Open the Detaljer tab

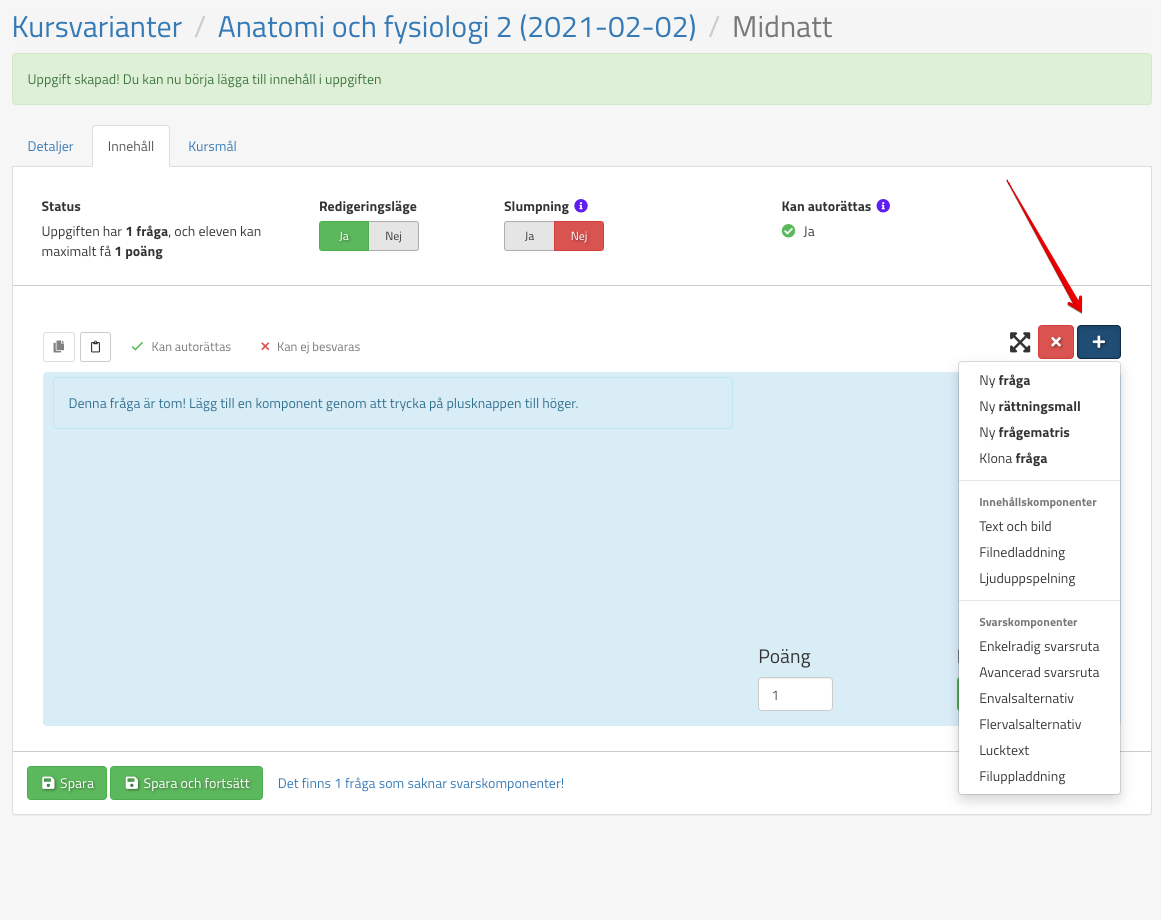51,146
